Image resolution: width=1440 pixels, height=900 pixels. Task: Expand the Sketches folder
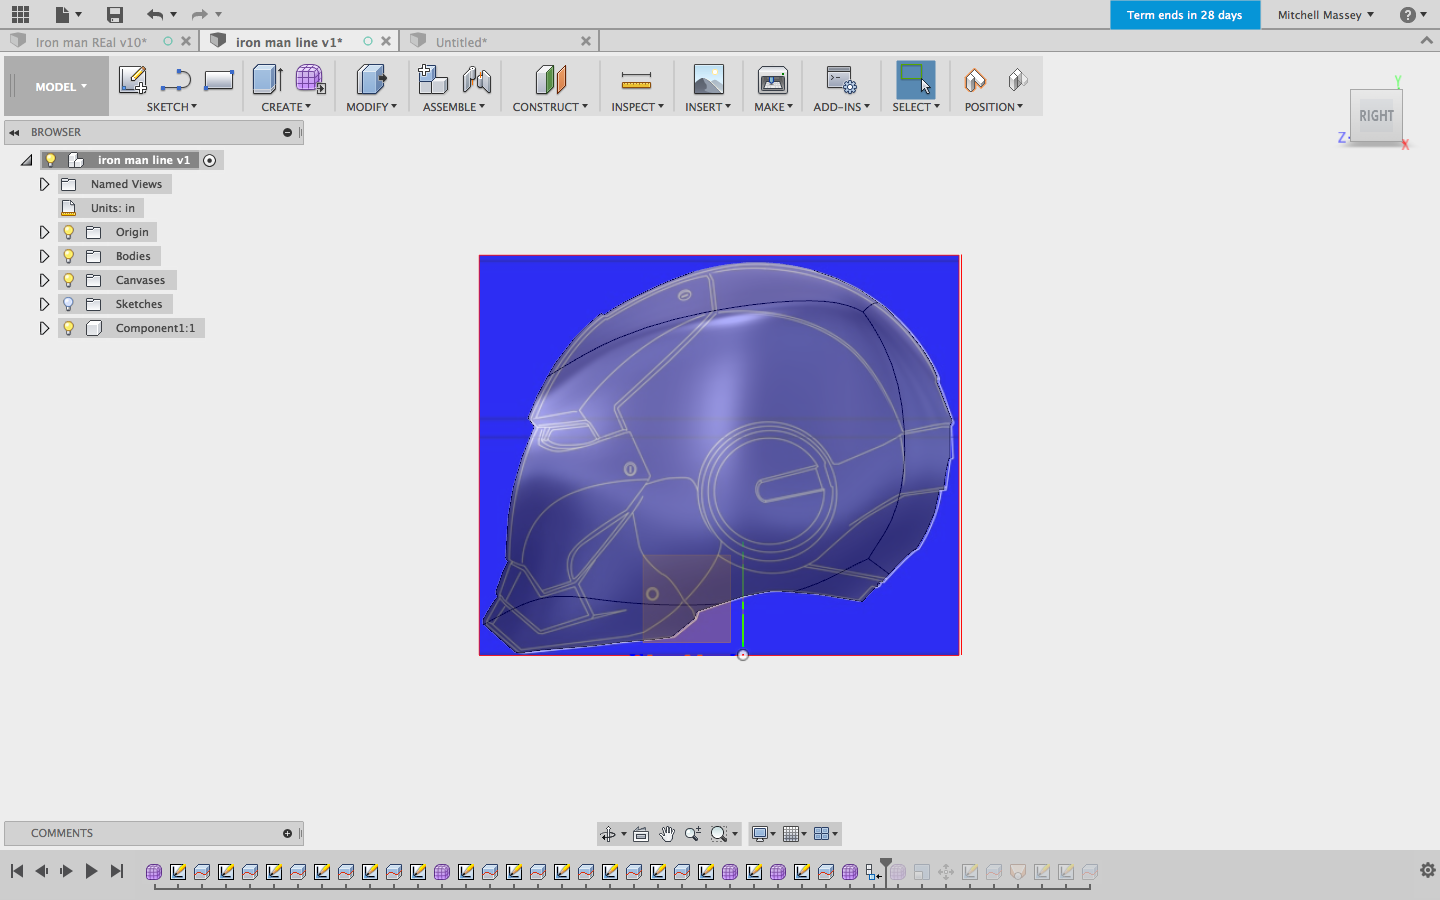pos(44,304)
